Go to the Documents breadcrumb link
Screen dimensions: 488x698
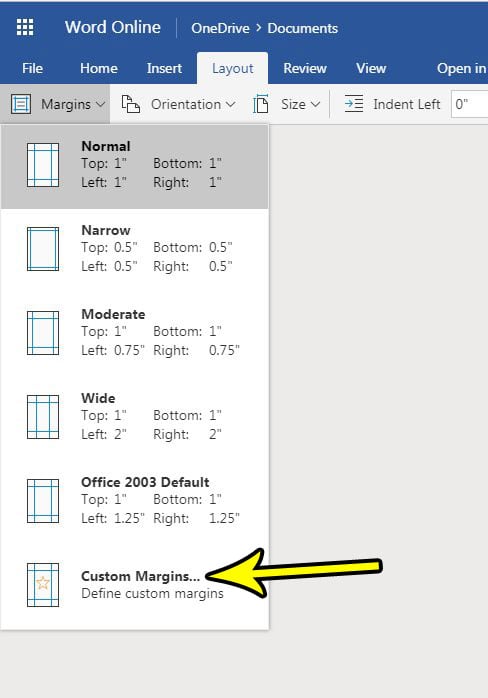pos(303,28)
